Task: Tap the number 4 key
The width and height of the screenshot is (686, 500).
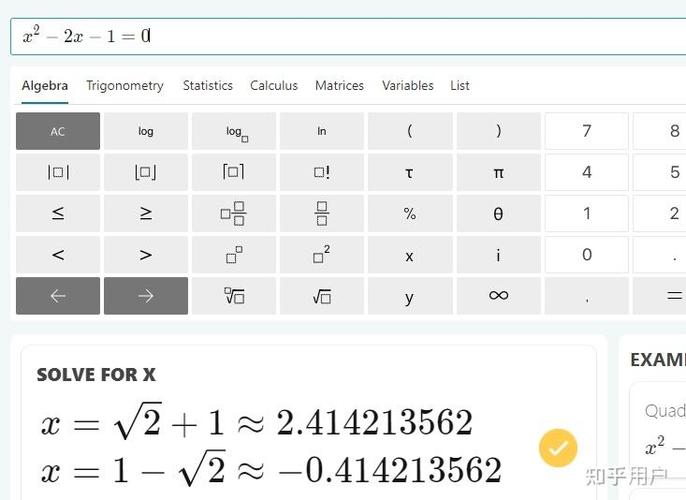Action: click(587, 172)
